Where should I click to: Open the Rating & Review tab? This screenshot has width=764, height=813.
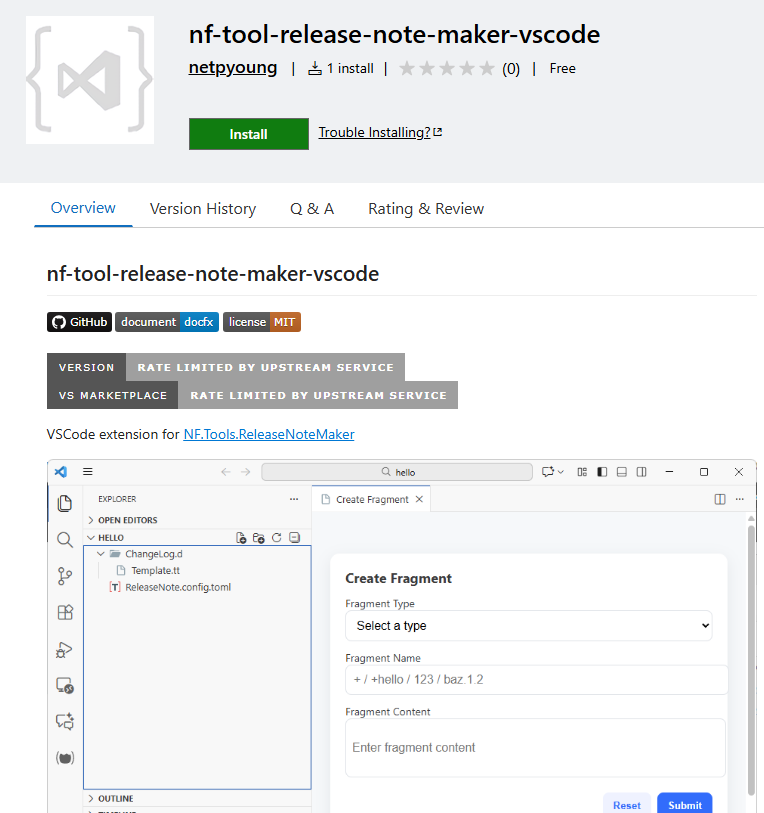(426, 209)
